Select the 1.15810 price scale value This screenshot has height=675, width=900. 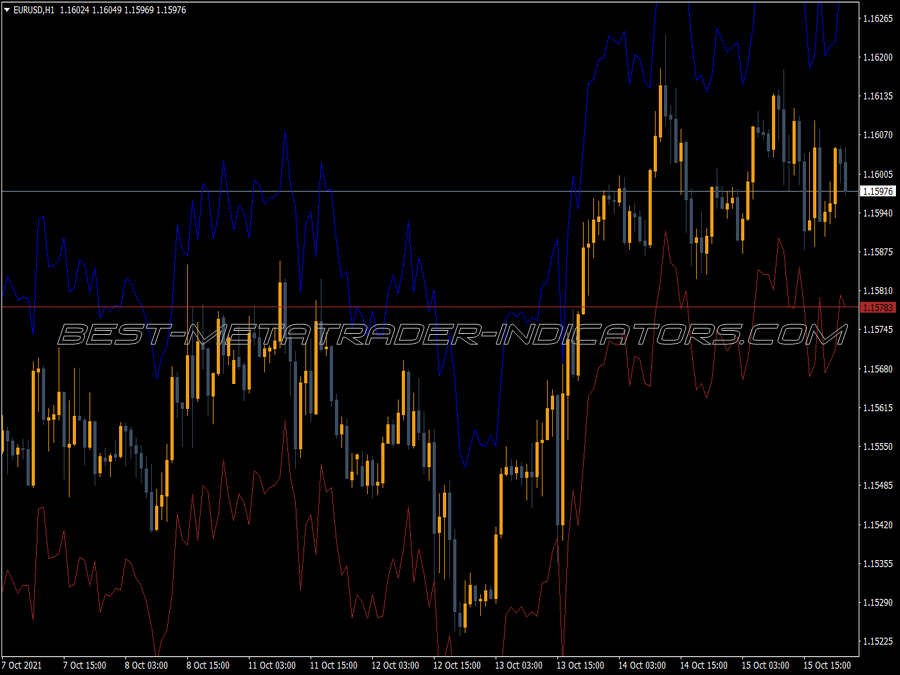click(878, 291)
